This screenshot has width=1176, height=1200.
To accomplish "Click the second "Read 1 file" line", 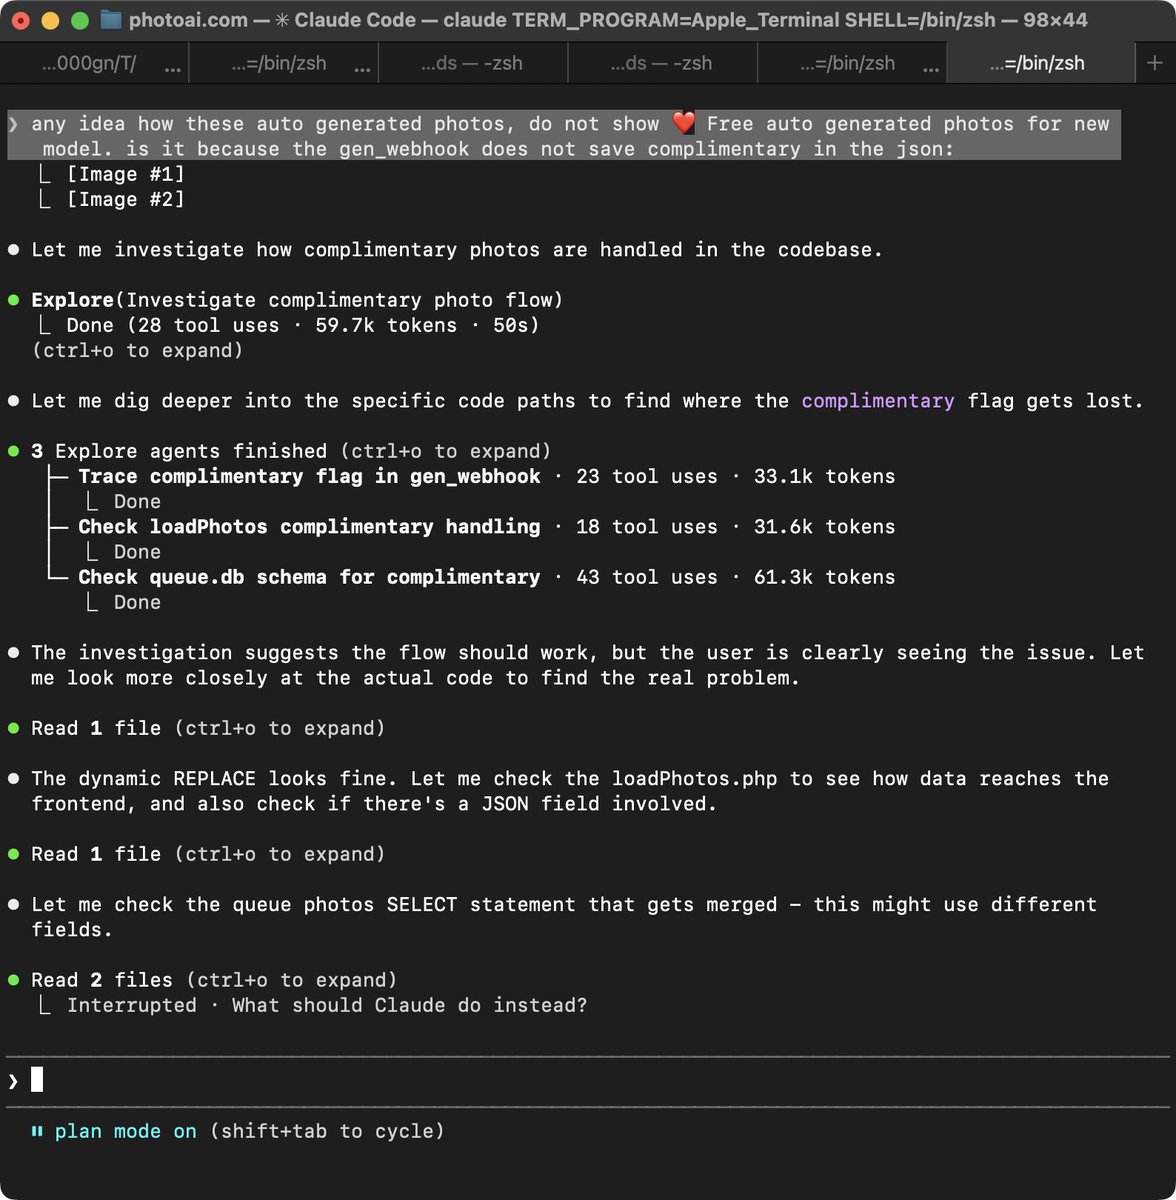I will click(208, 854).
